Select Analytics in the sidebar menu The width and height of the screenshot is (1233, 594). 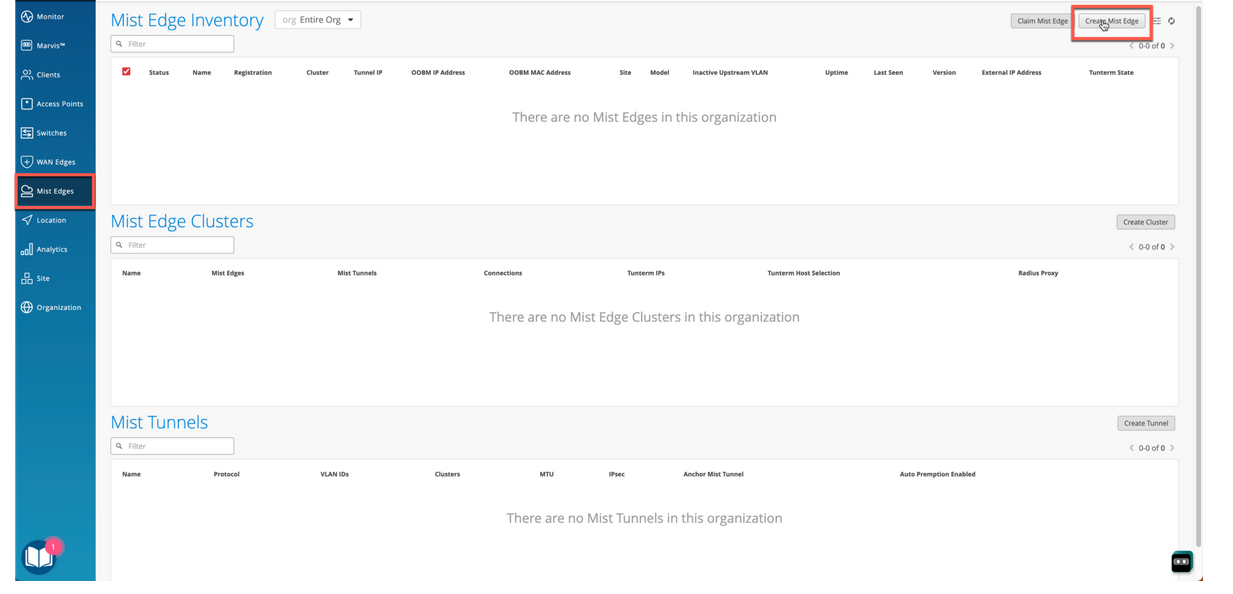(52, 249)
